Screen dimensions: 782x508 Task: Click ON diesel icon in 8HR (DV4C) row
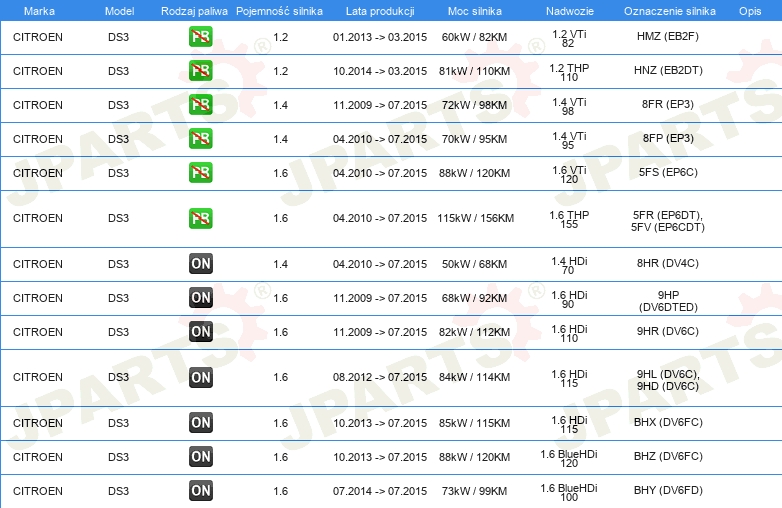coord(200,263)
